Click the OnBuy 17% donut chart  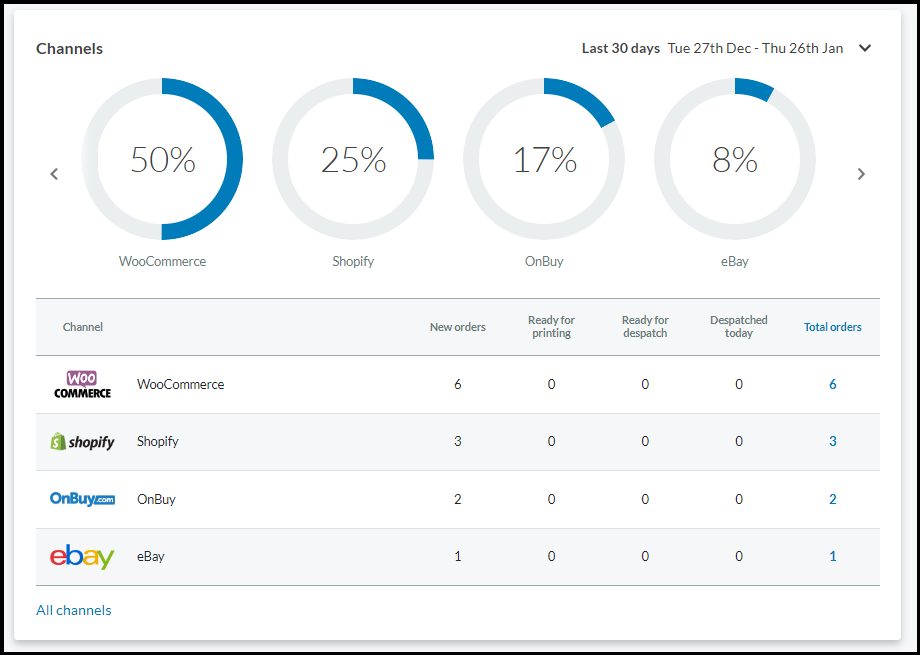tap(544, 159)
